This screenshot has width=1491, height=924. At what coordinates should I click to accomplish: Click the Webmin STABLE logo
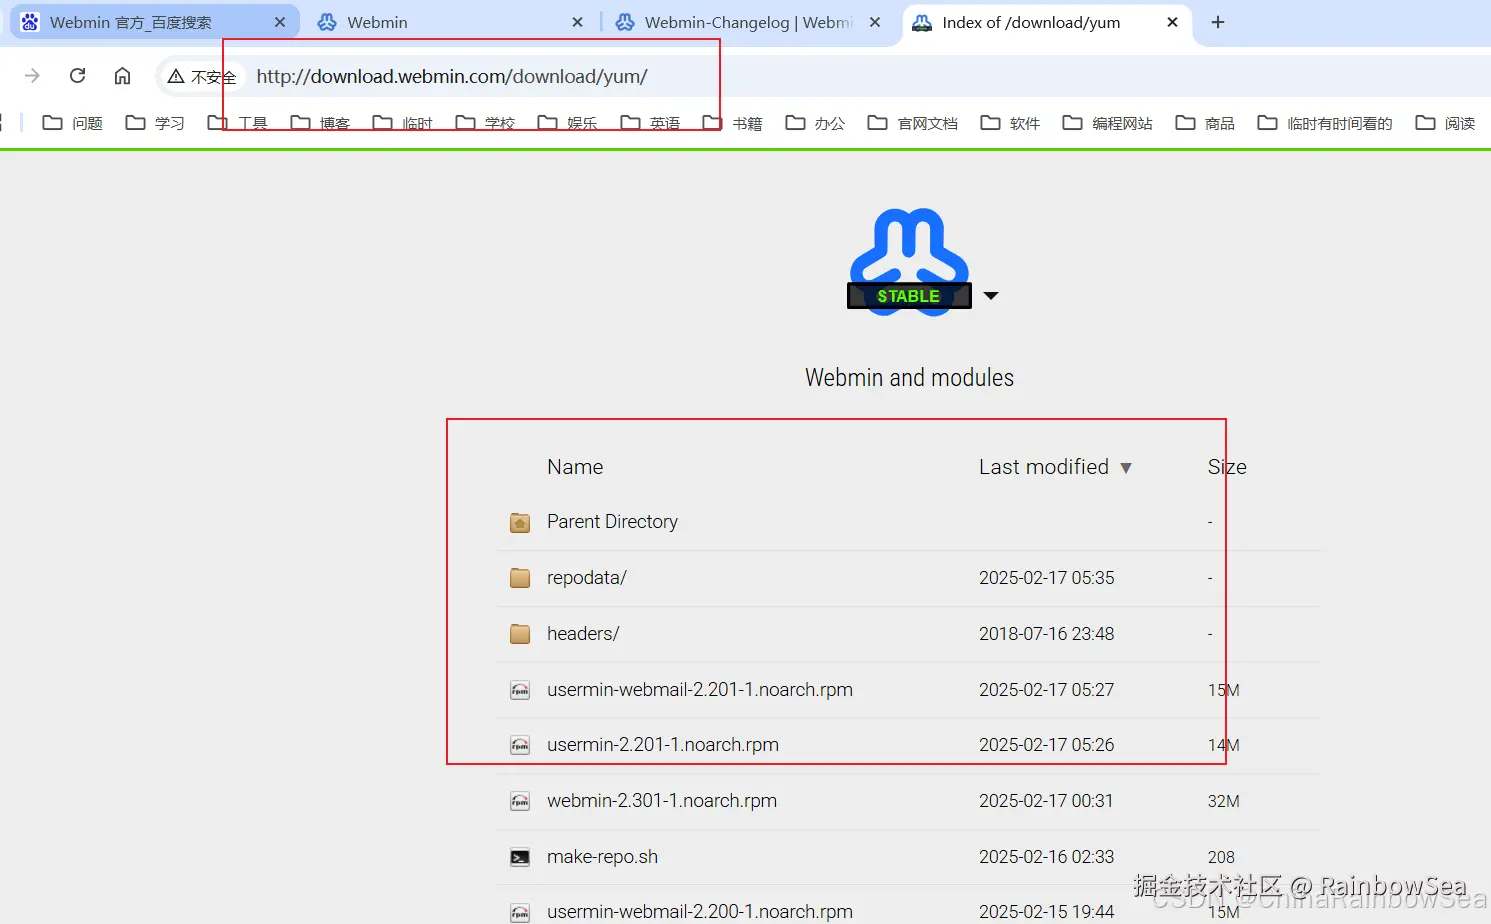(x=909, y=262)
